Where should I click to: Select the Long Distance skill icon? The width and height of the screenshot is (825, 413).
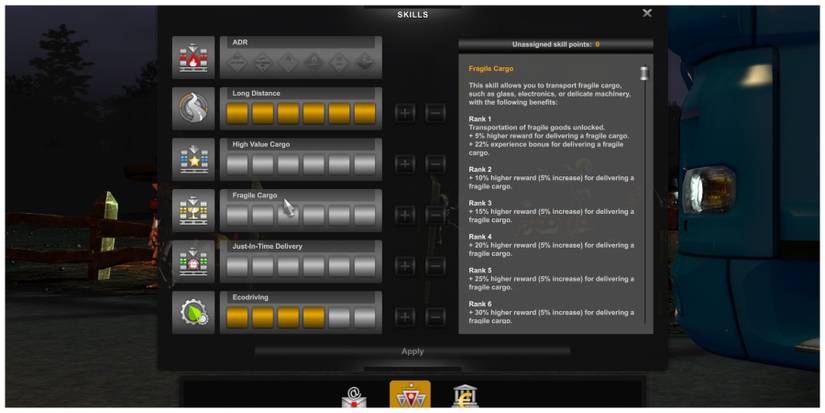pyautogui.click(x=193, y=108)
